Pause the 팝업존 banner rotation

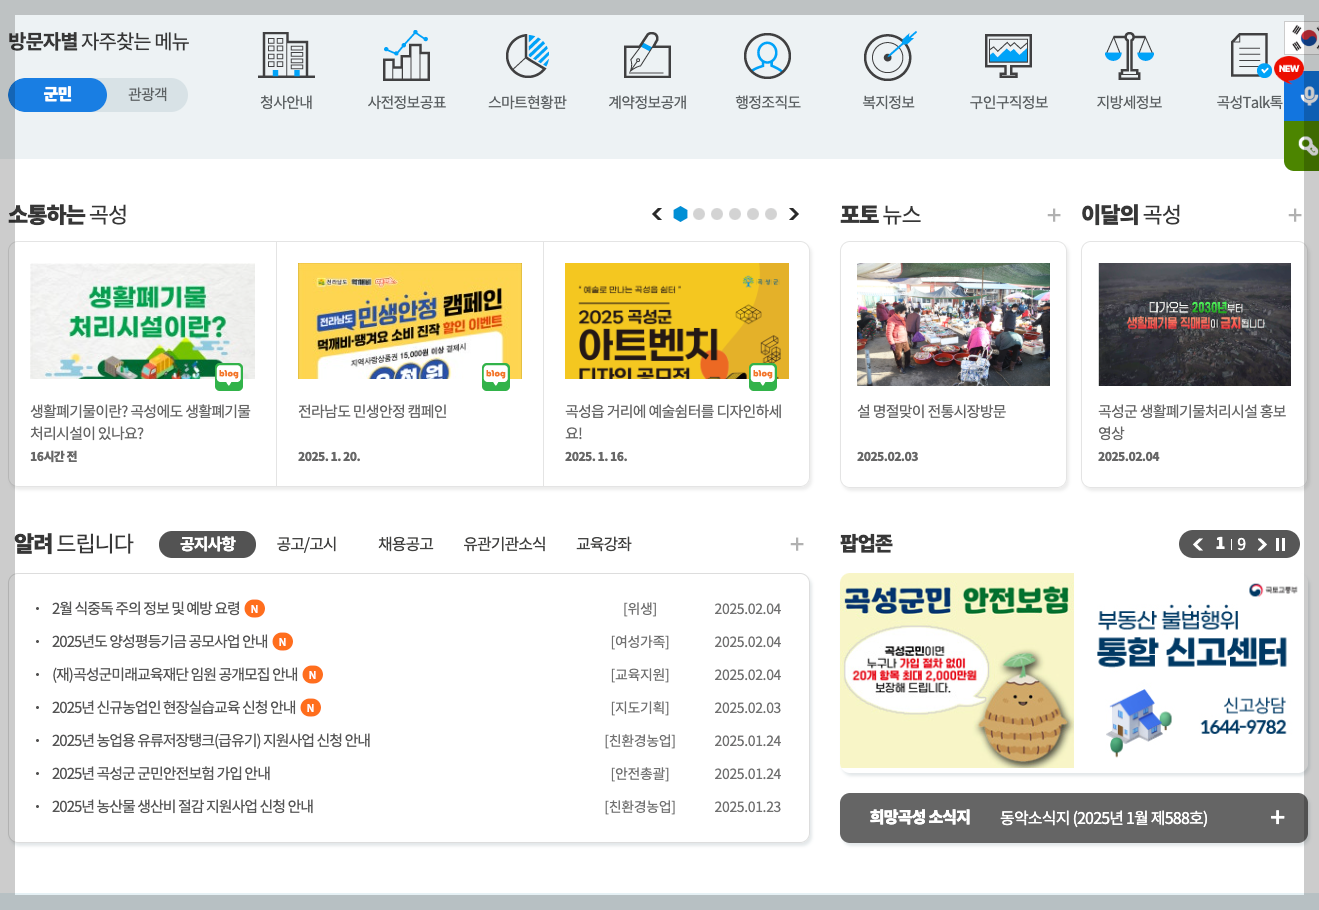click(x=1281, y=544)
